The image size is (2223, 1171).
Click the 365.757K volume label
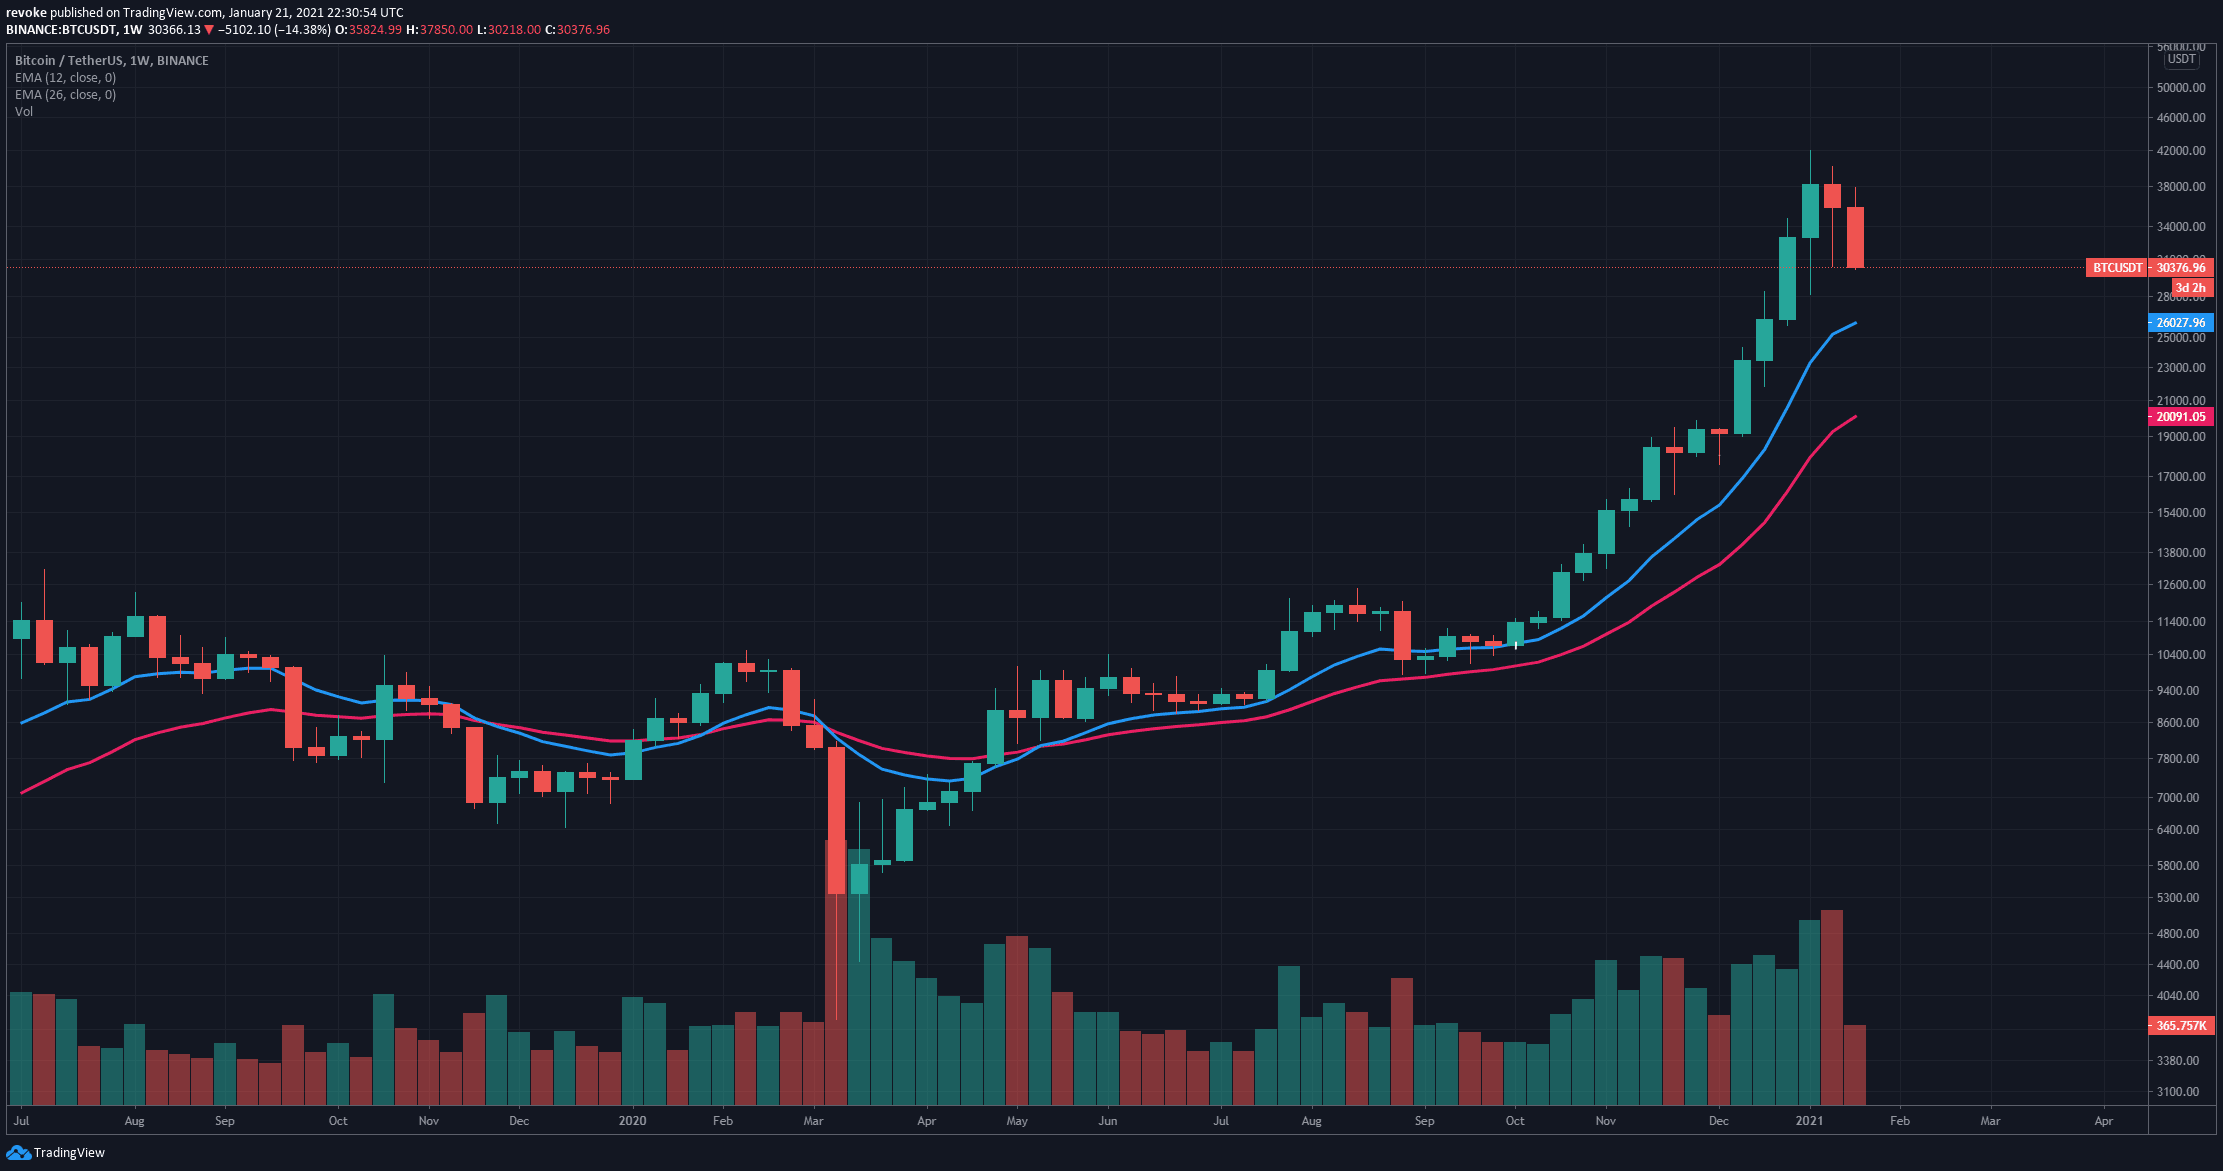tap(2181, 1026)
